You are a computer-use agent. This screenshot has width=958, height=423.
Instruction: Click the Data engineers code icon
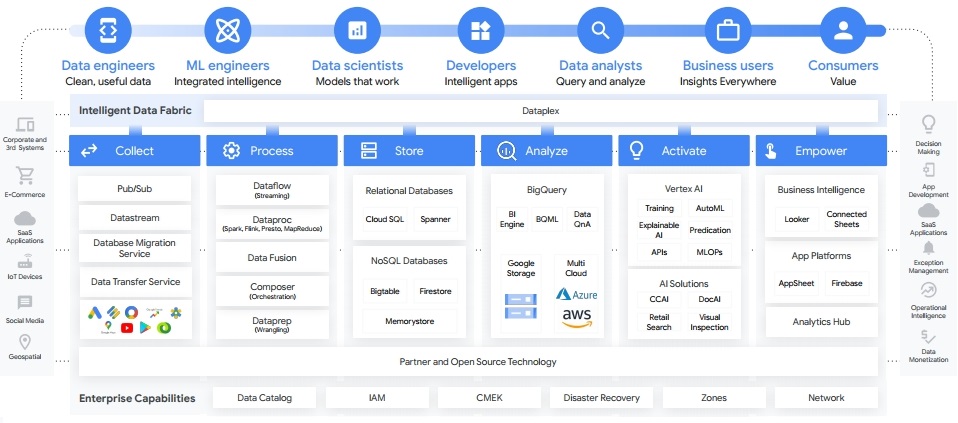tap(107, 30)
